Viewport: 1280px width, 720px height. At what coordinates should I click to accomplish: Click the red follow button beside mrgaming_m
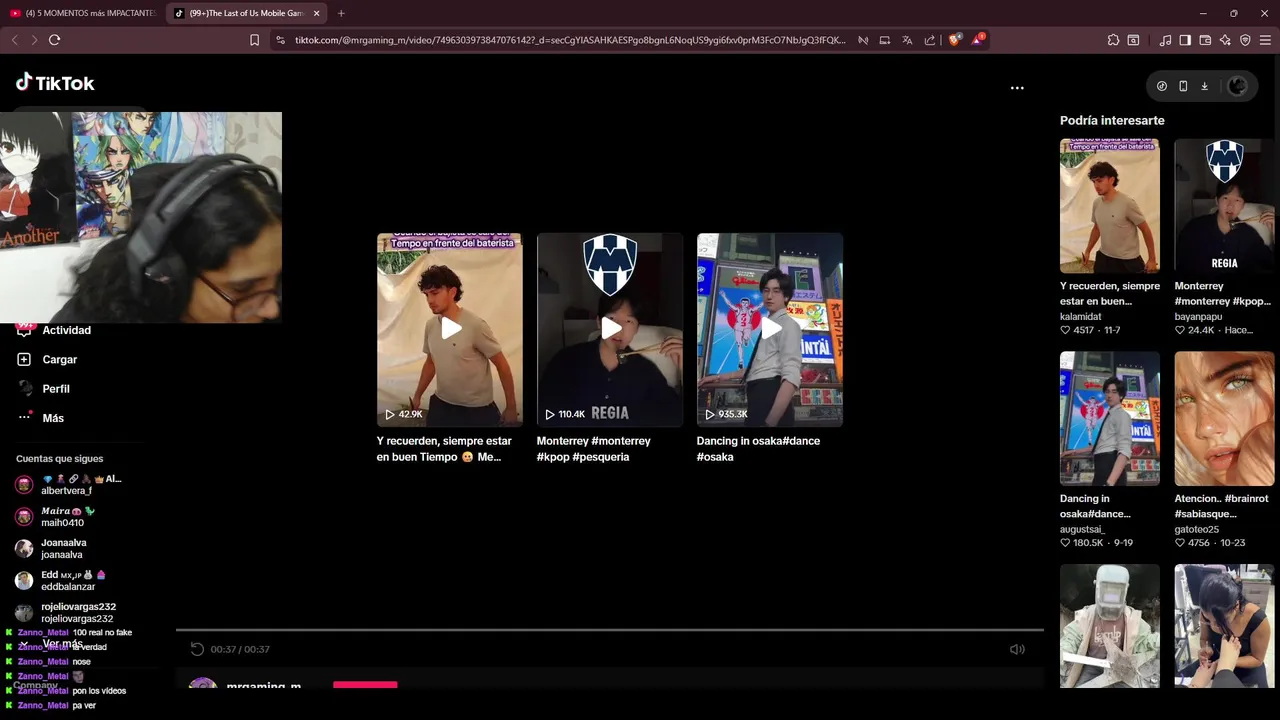point(365,685)
